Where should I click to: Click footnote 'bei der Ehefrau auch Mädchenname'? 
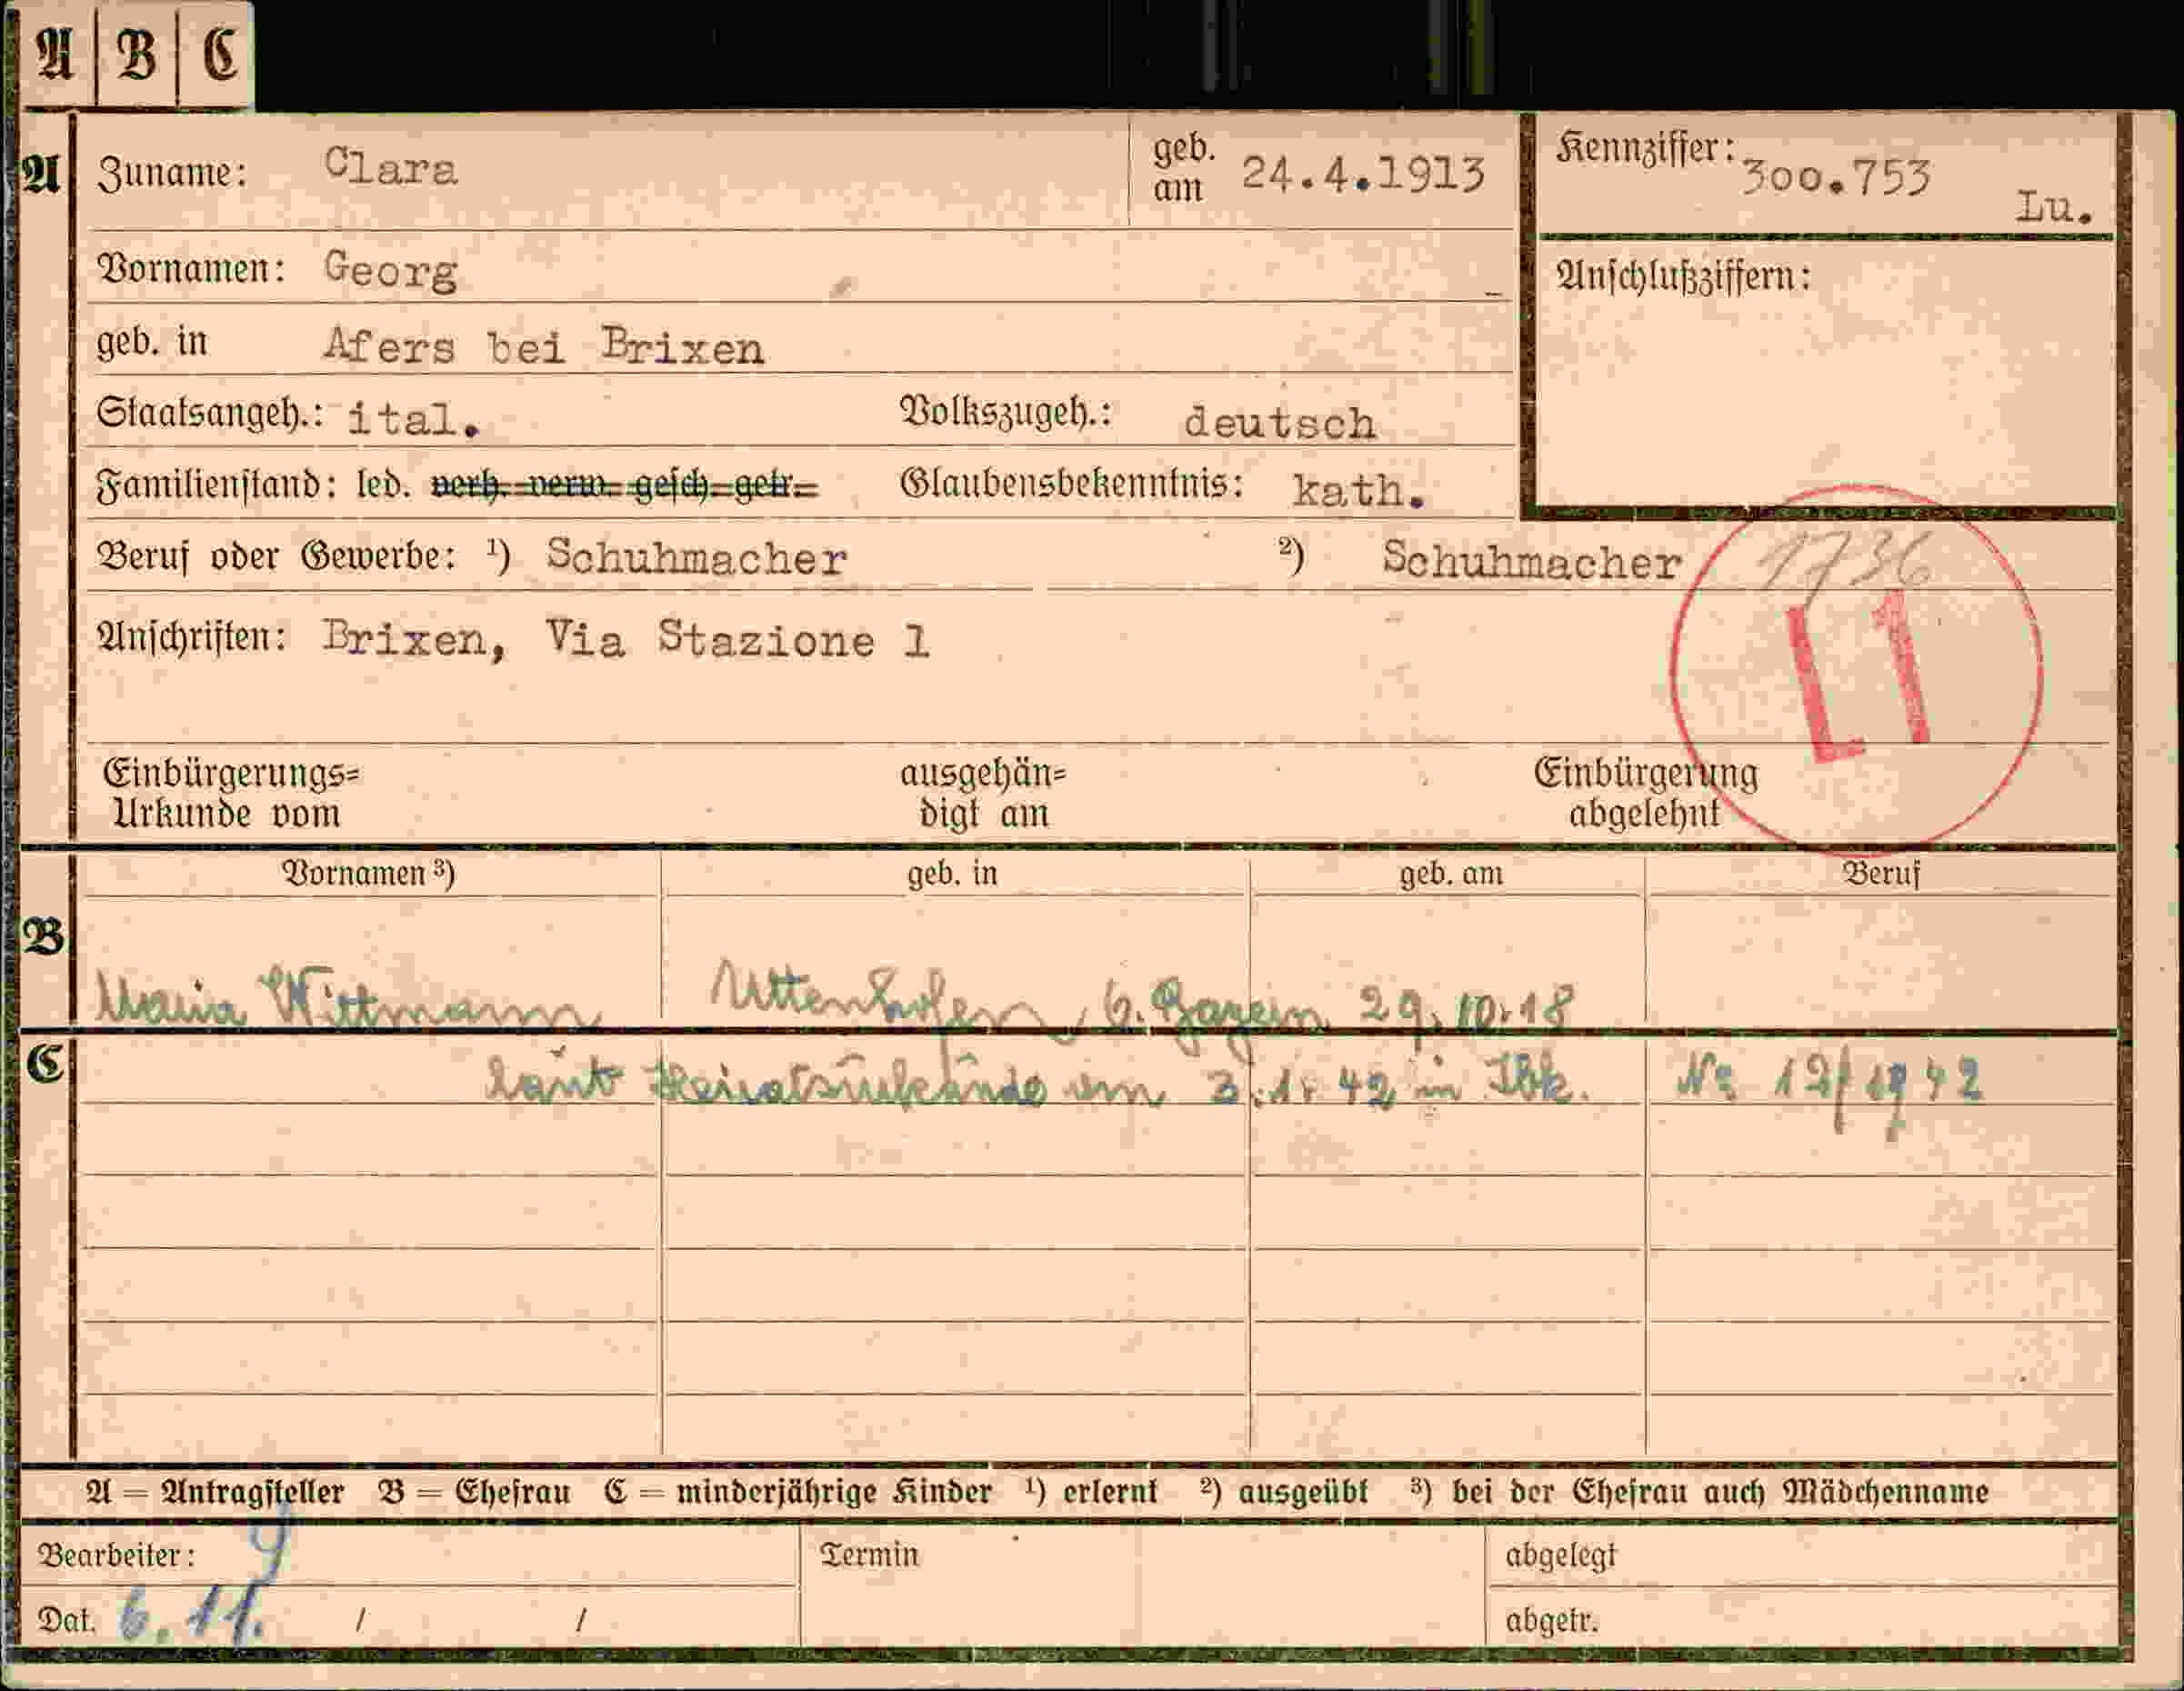pos(1720,1491)
